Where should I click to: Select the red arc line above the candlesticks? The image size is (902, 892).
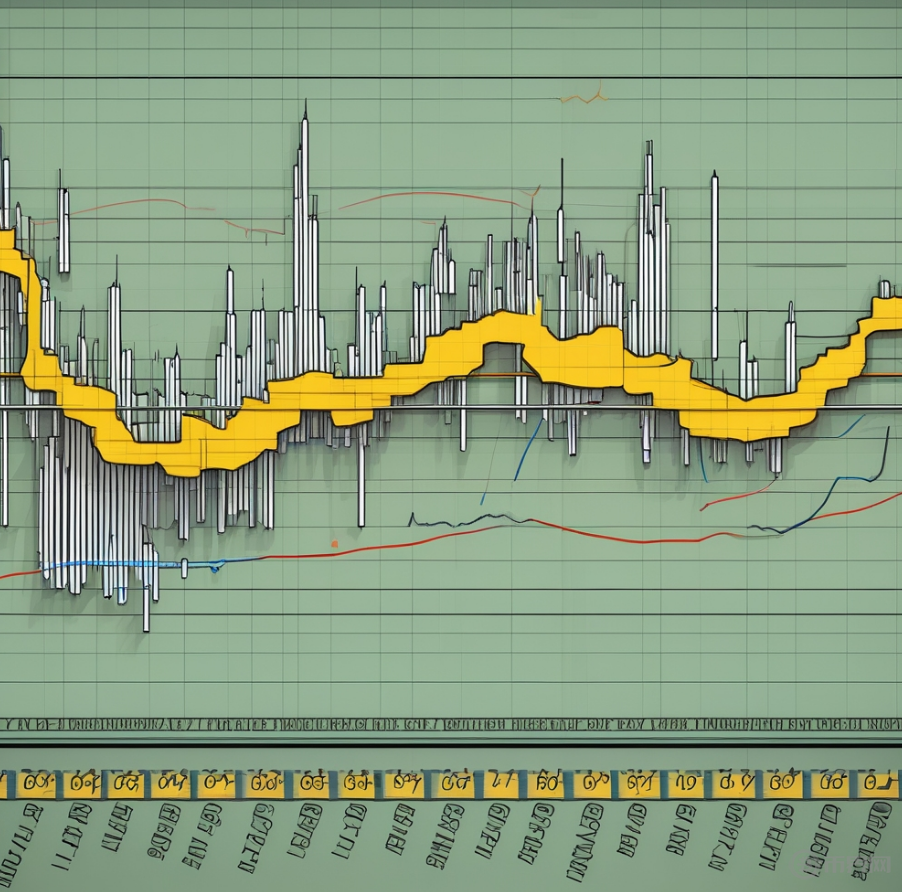pyautogui.click(x=430, y=196)
